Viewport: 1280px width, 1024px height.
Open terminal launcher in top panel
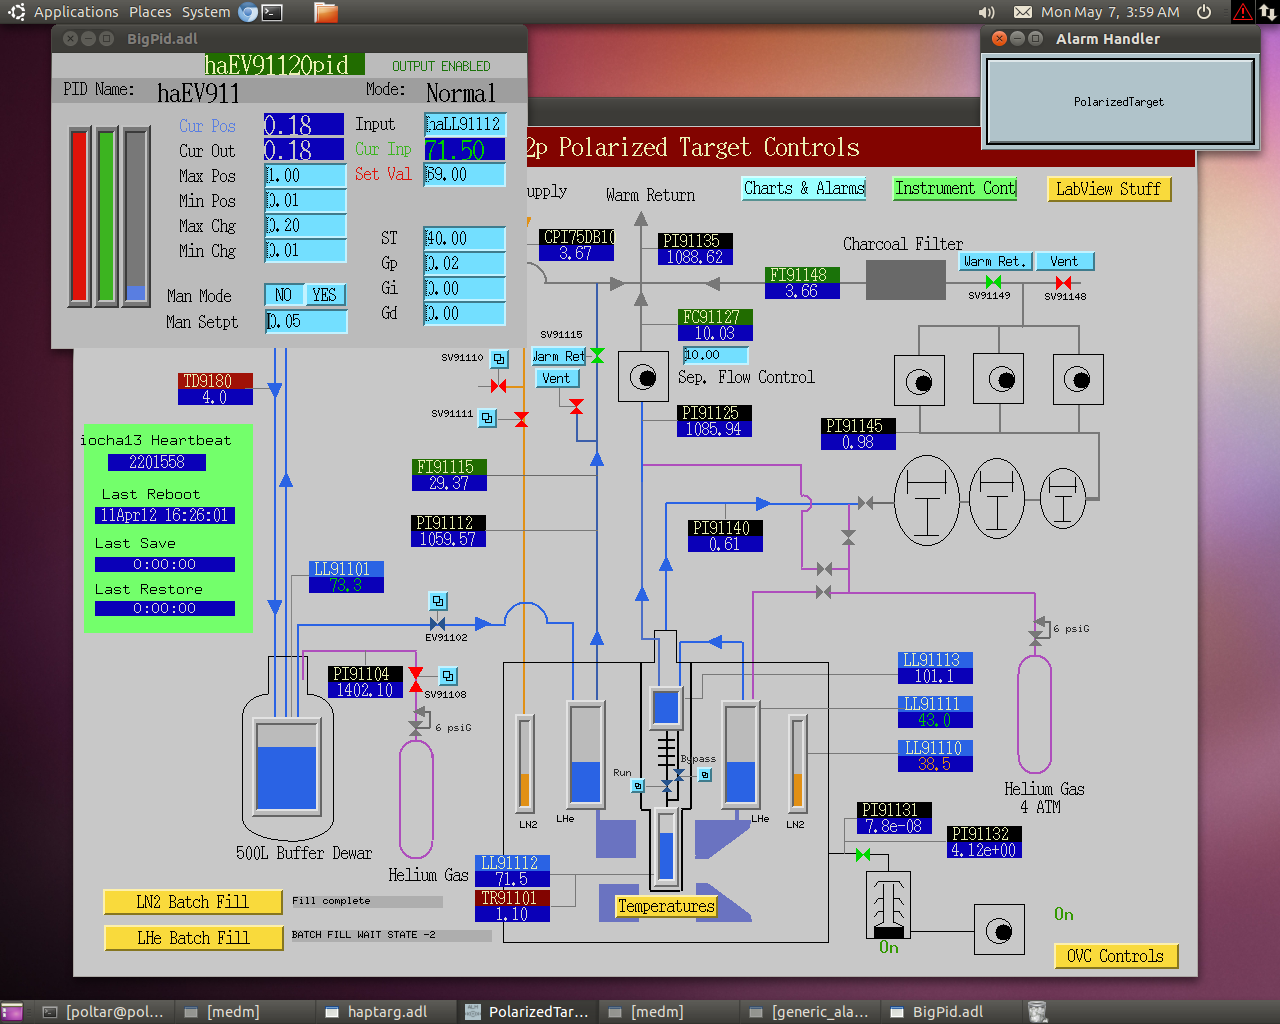pos(272,12)
